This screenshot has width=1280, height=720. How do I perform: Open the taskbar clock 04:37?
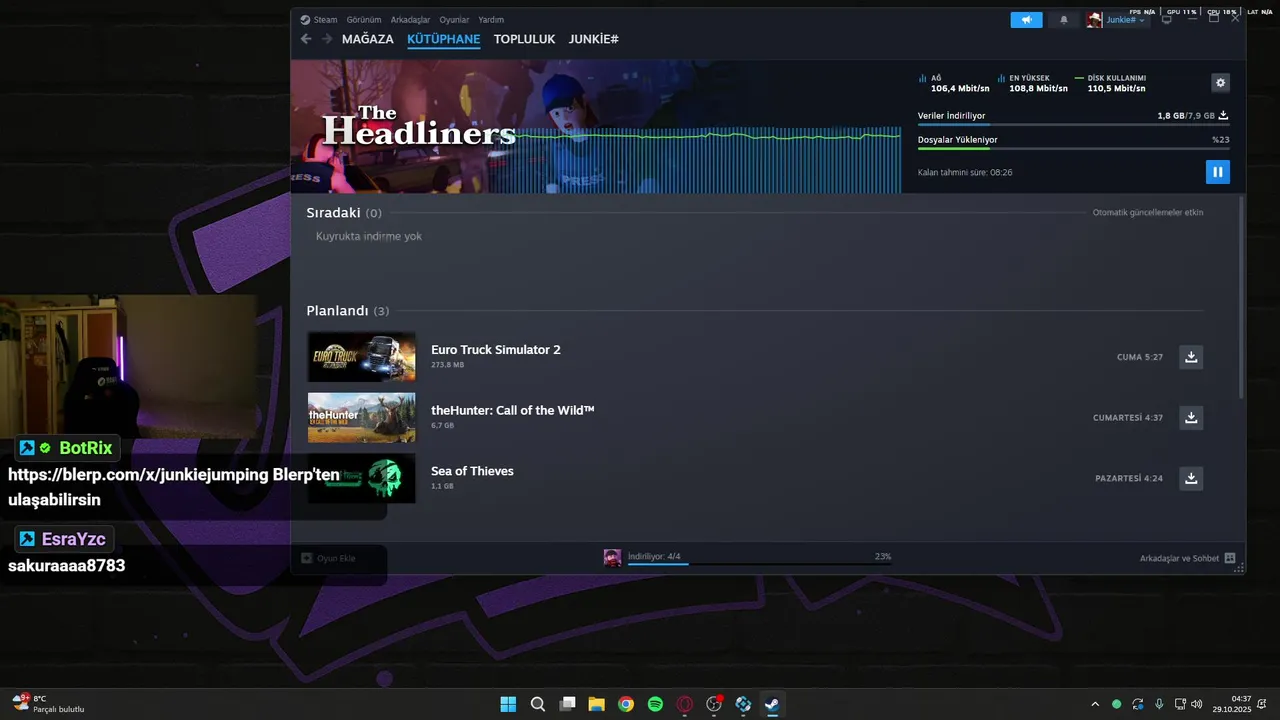(x=1232, y=704)
